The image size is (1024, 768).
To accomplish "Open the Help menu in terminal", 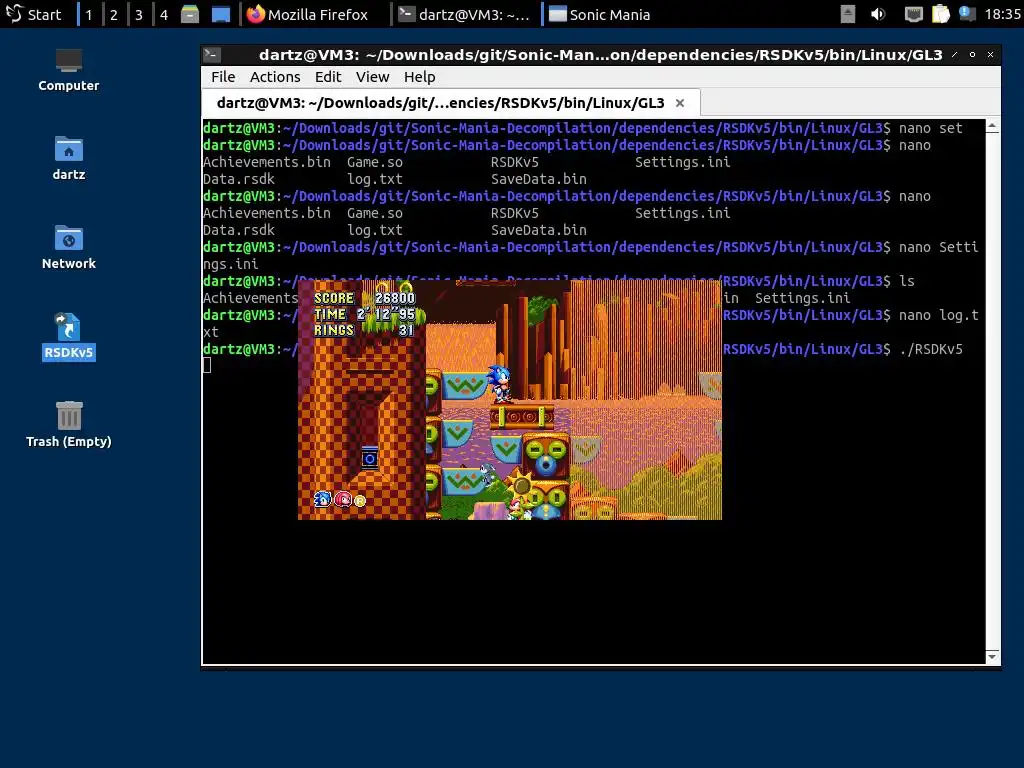I will (419, 77).
